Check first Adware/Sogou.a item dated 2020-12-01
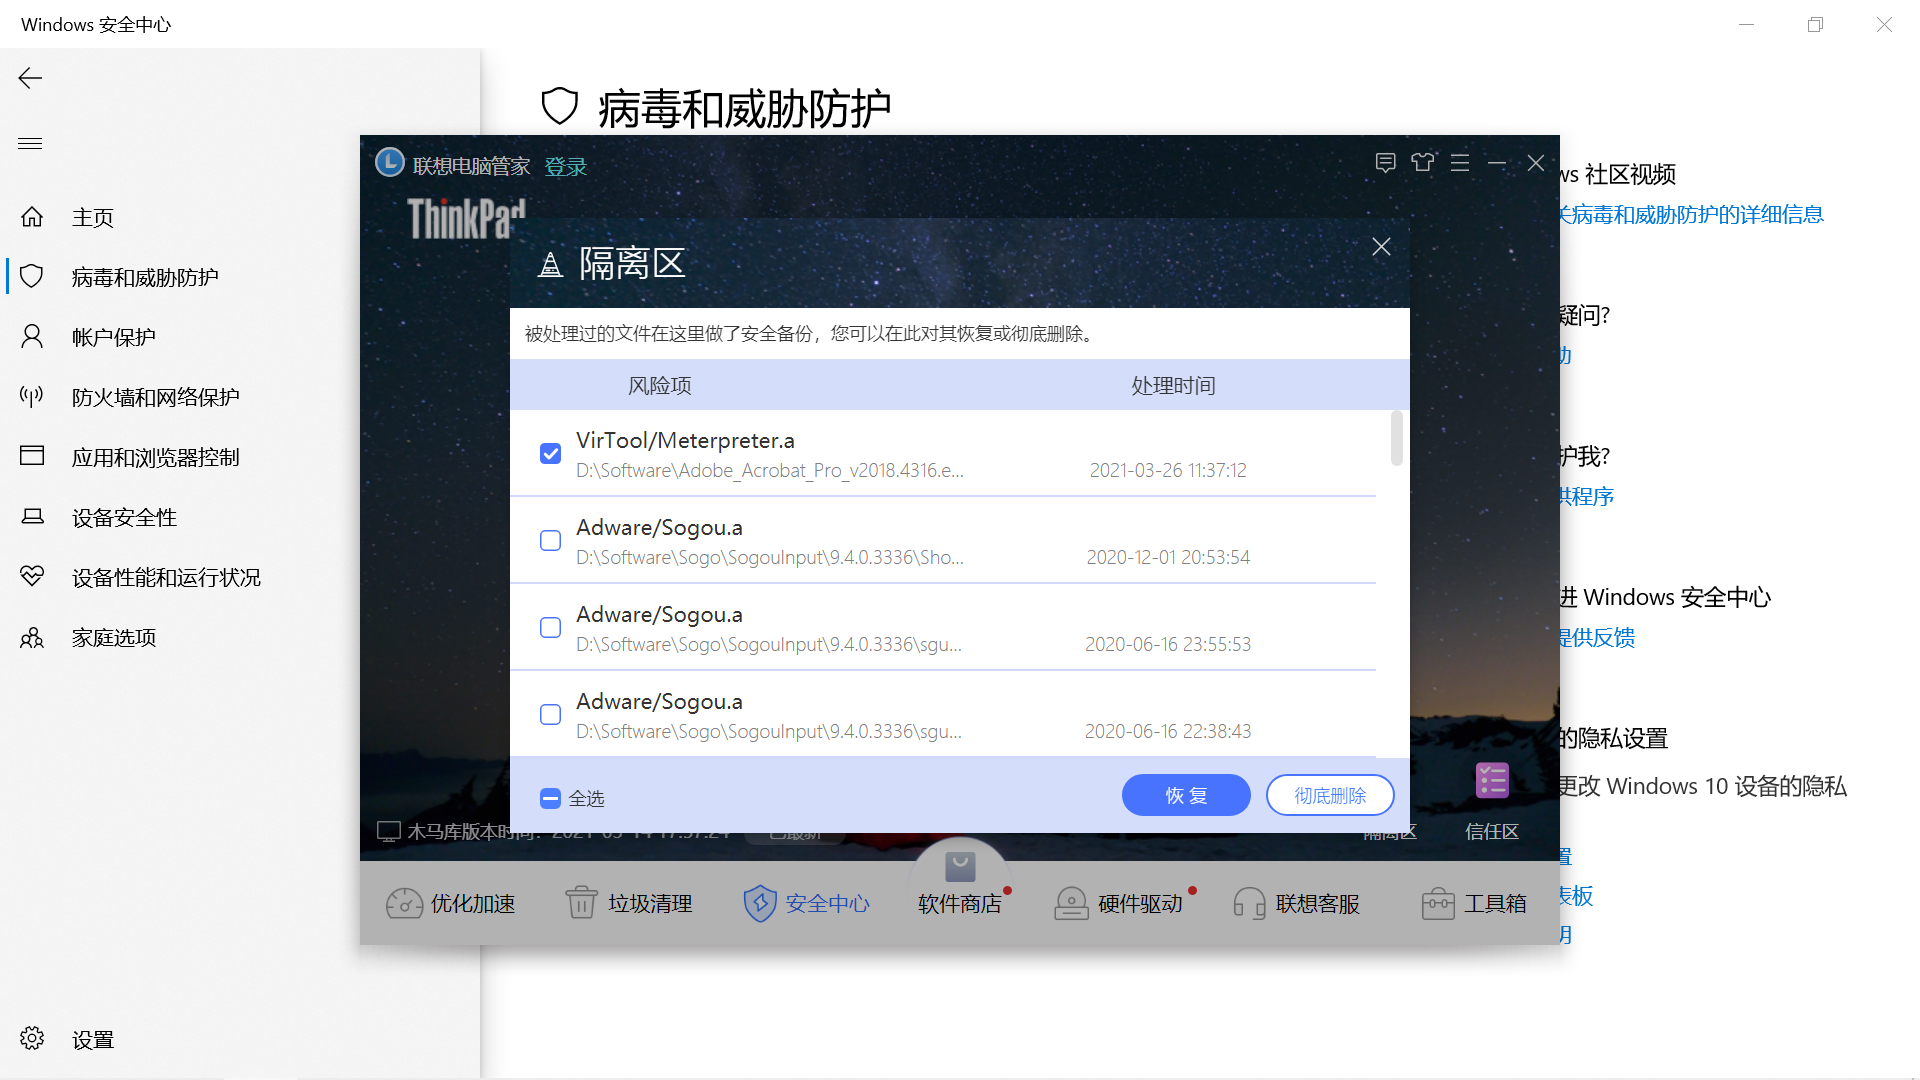 [x=550, y=541]
